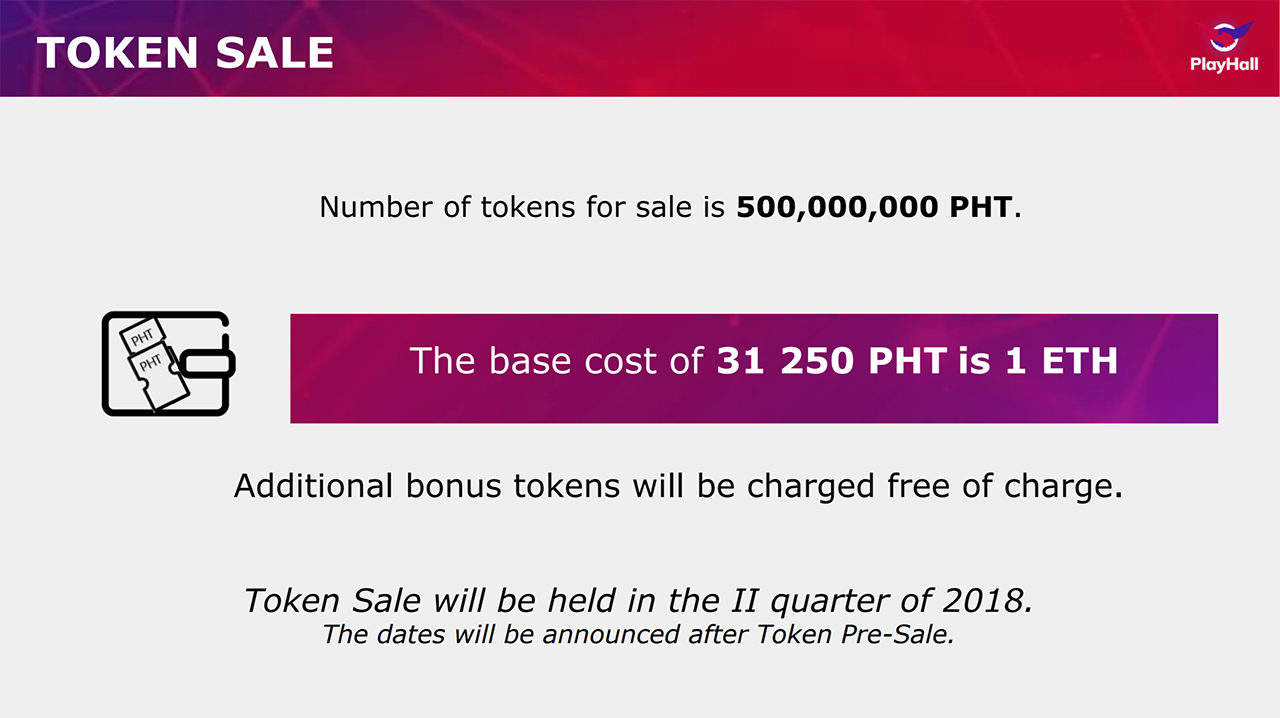Click '2018.' in the italic line
Screen dimensions: 1280x718
(x=987, y=600)
